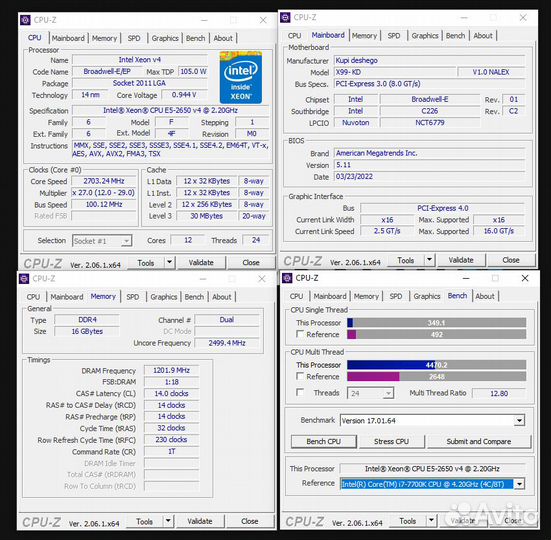
Task: Switch to Mainboard tab in CPU window
Action: pos(68,38)
